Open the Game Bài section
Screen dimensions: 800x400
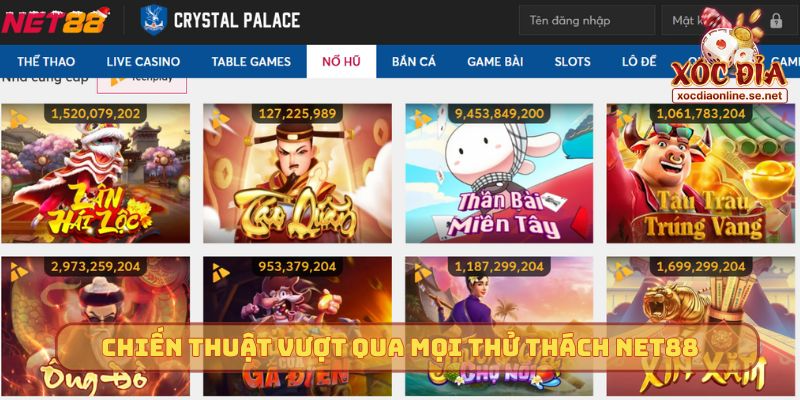[495, 62]
